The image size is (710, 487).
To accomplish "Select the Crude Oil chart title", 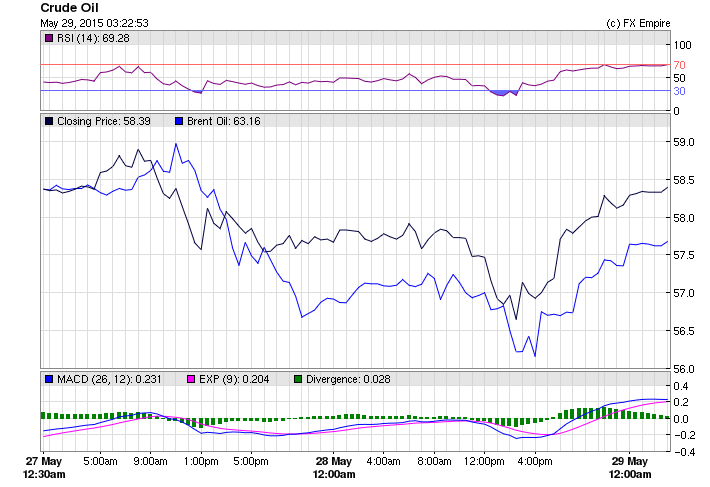I will pos(69,7).
